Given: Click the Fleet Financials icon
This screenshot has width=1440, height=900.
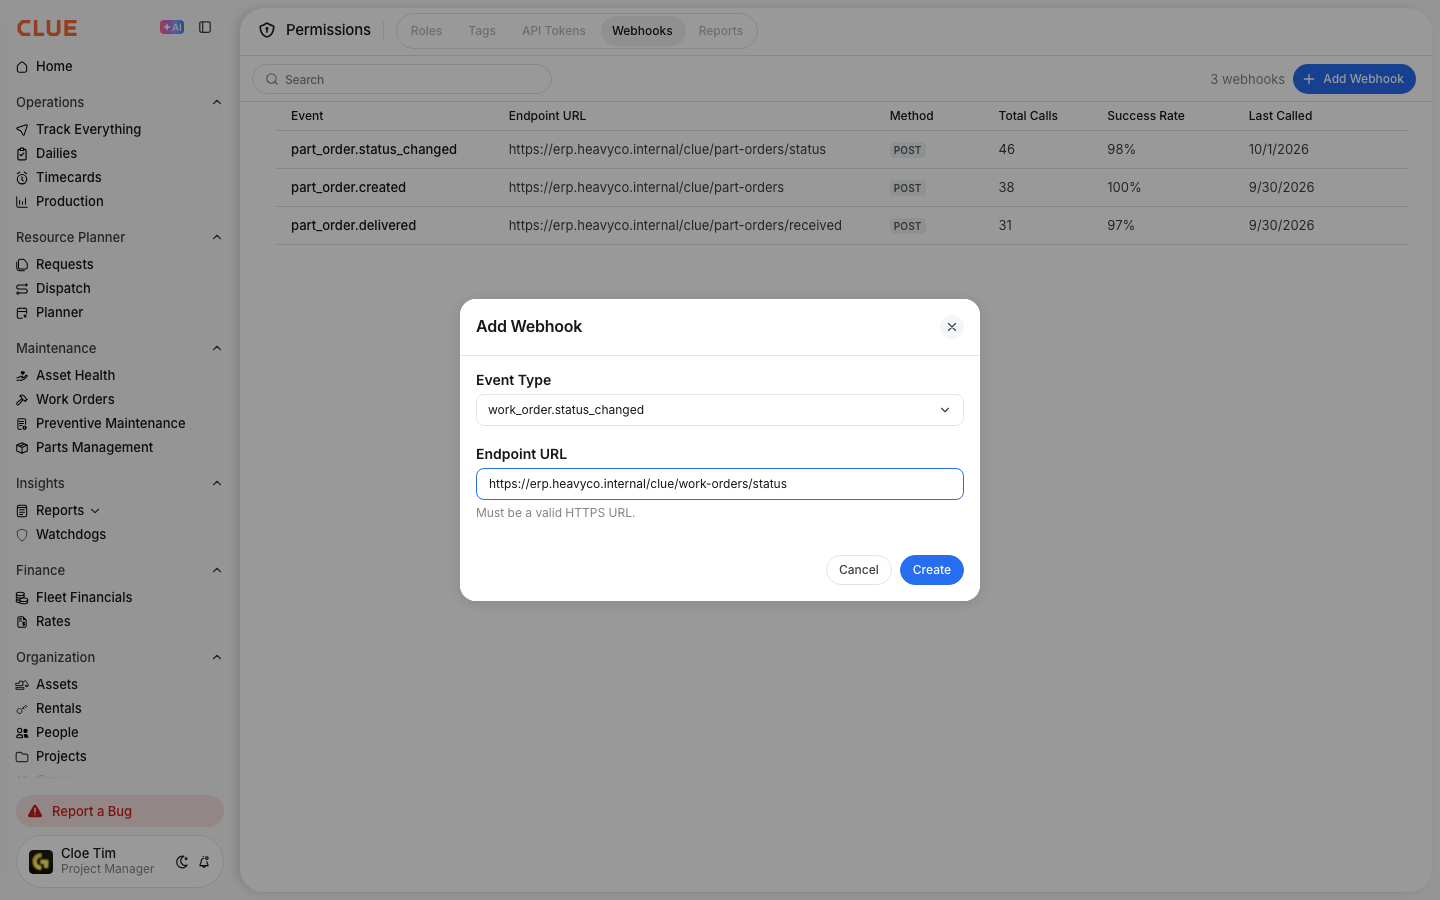Looking at the screenshot, I should [x=22, y=598].
